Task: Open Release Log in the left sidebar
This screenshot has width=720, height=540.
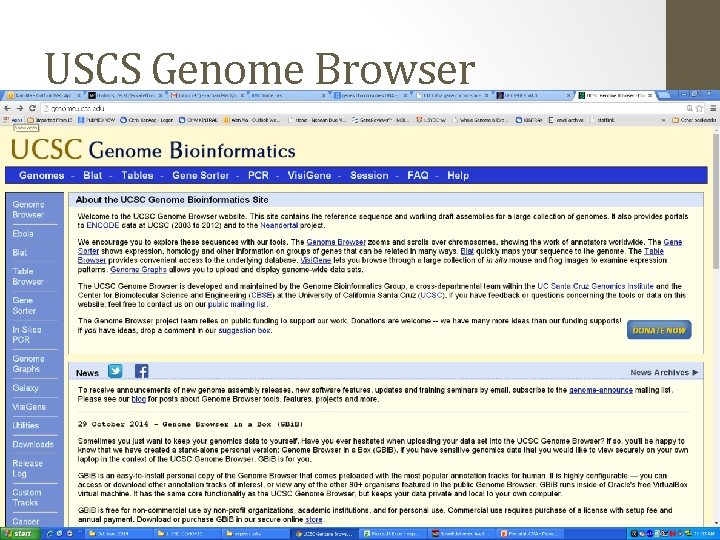Action: [x=28, y=468]
